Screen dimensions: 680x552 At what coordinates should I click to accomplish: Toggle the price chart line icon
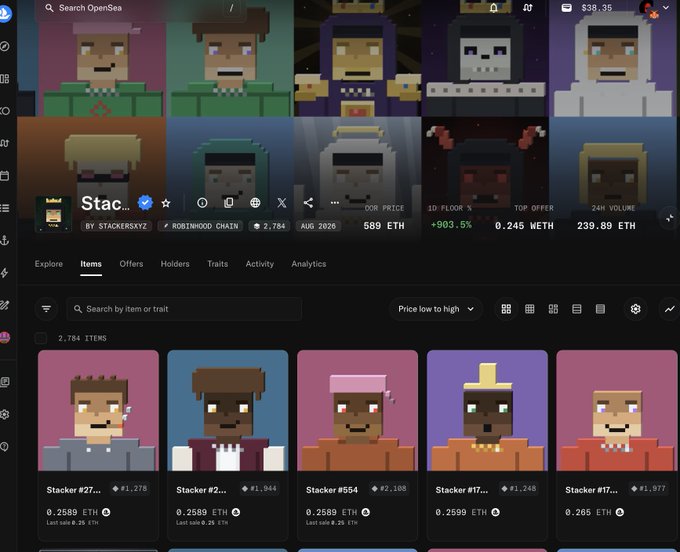[x=669, y=309]
